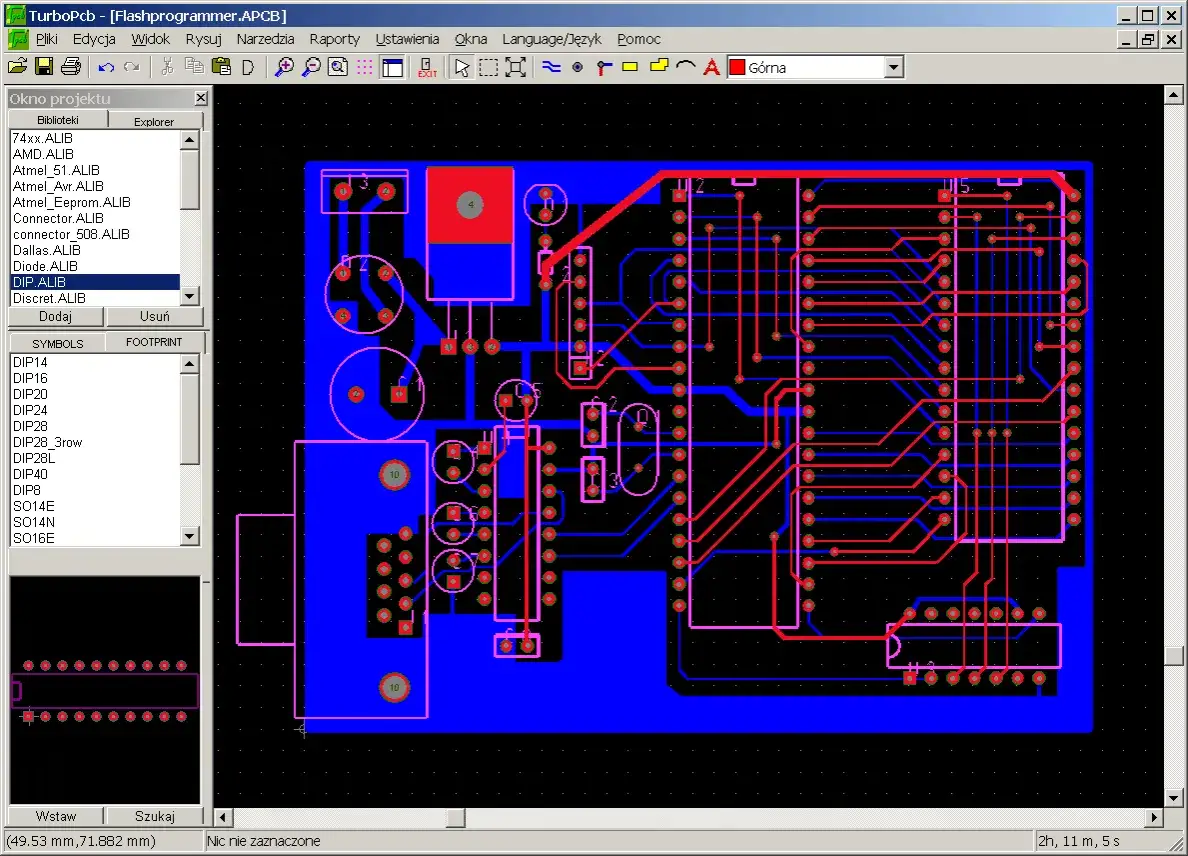Click the EXIT toolbar icon

[427, 67]
